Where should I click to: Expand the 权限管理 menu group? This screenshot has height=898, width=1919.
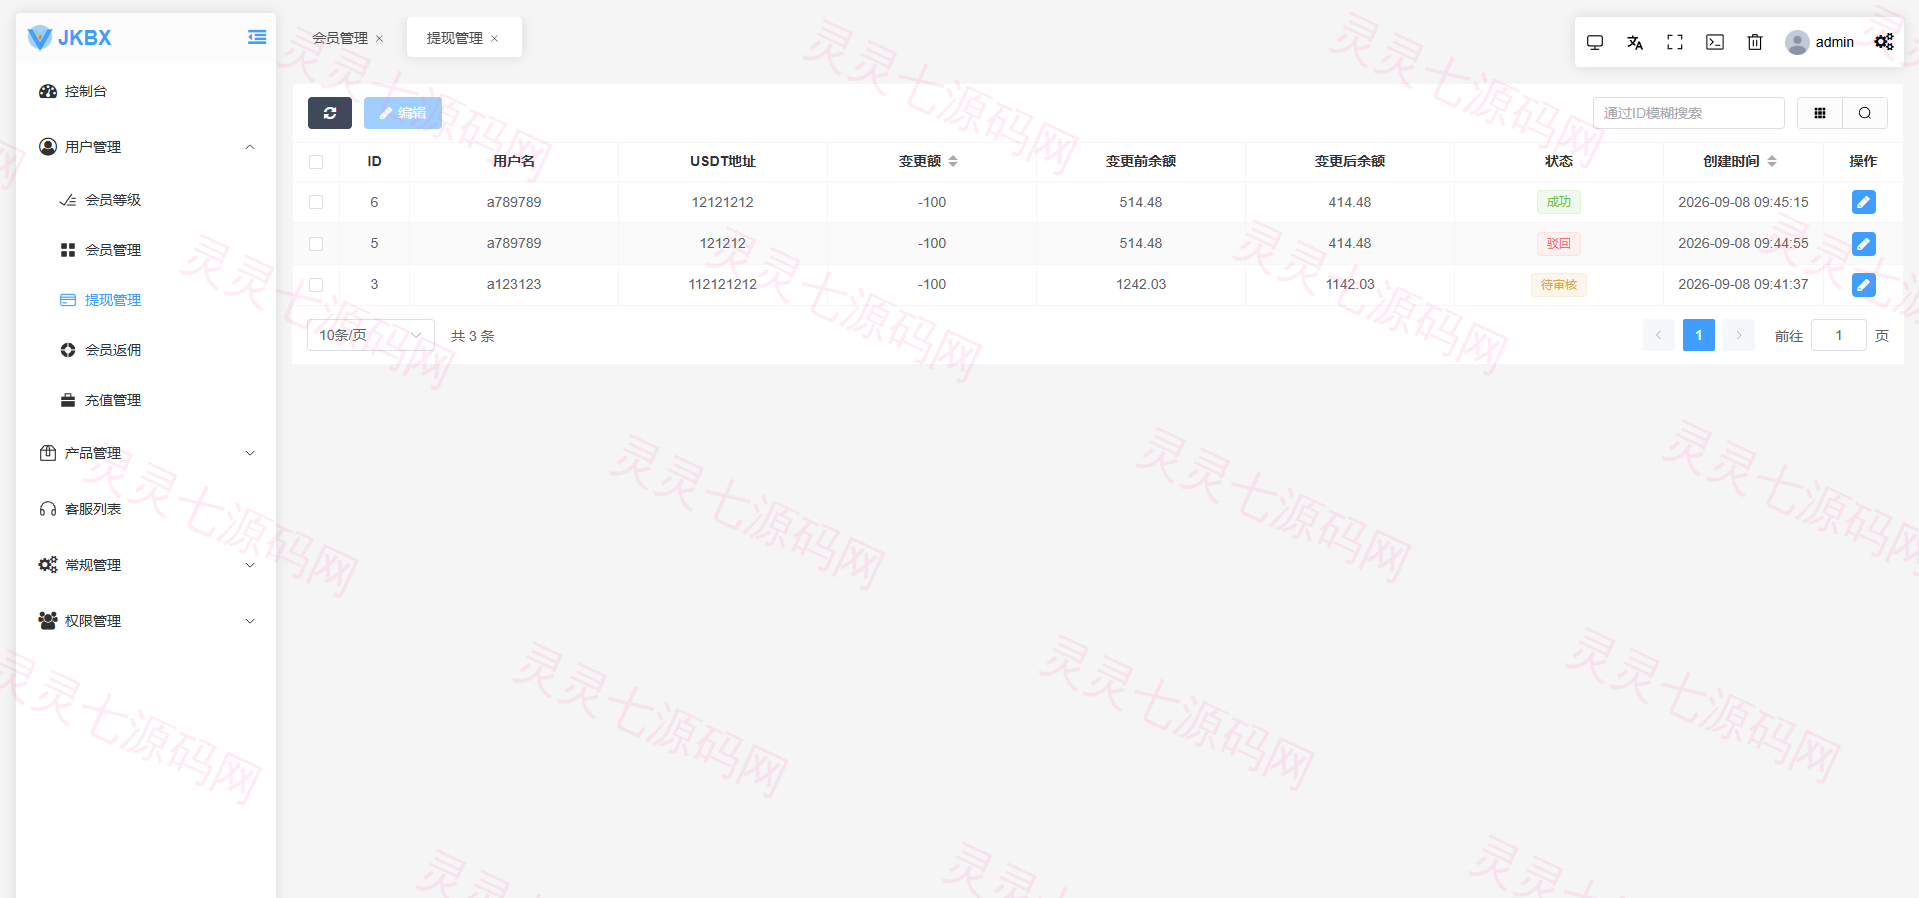[x=146, y=621]
